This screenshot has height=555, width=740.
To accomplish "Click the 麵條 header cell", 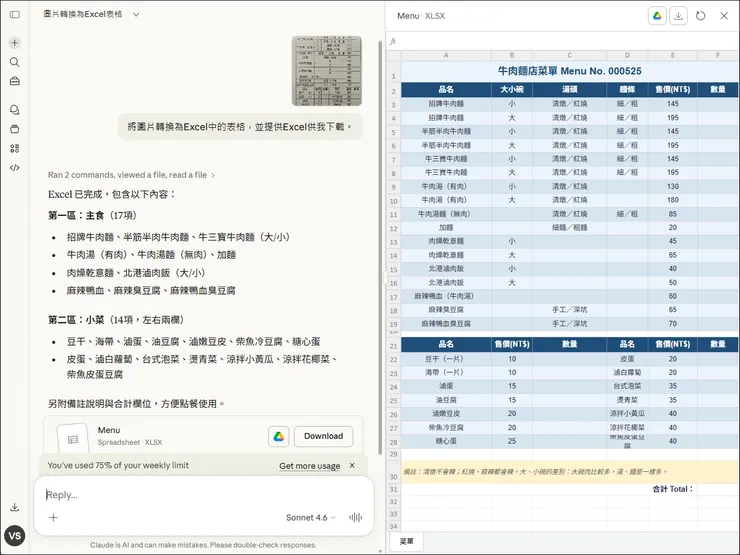I will pyautogui.click(x=627, y=90).
